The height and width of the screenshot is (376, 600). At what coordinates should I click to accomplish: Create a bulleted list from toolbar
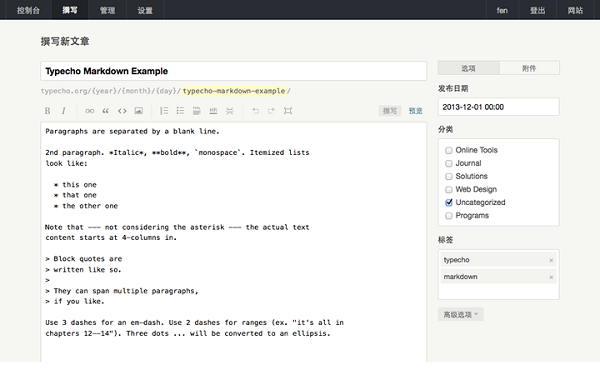click(180, 111)
